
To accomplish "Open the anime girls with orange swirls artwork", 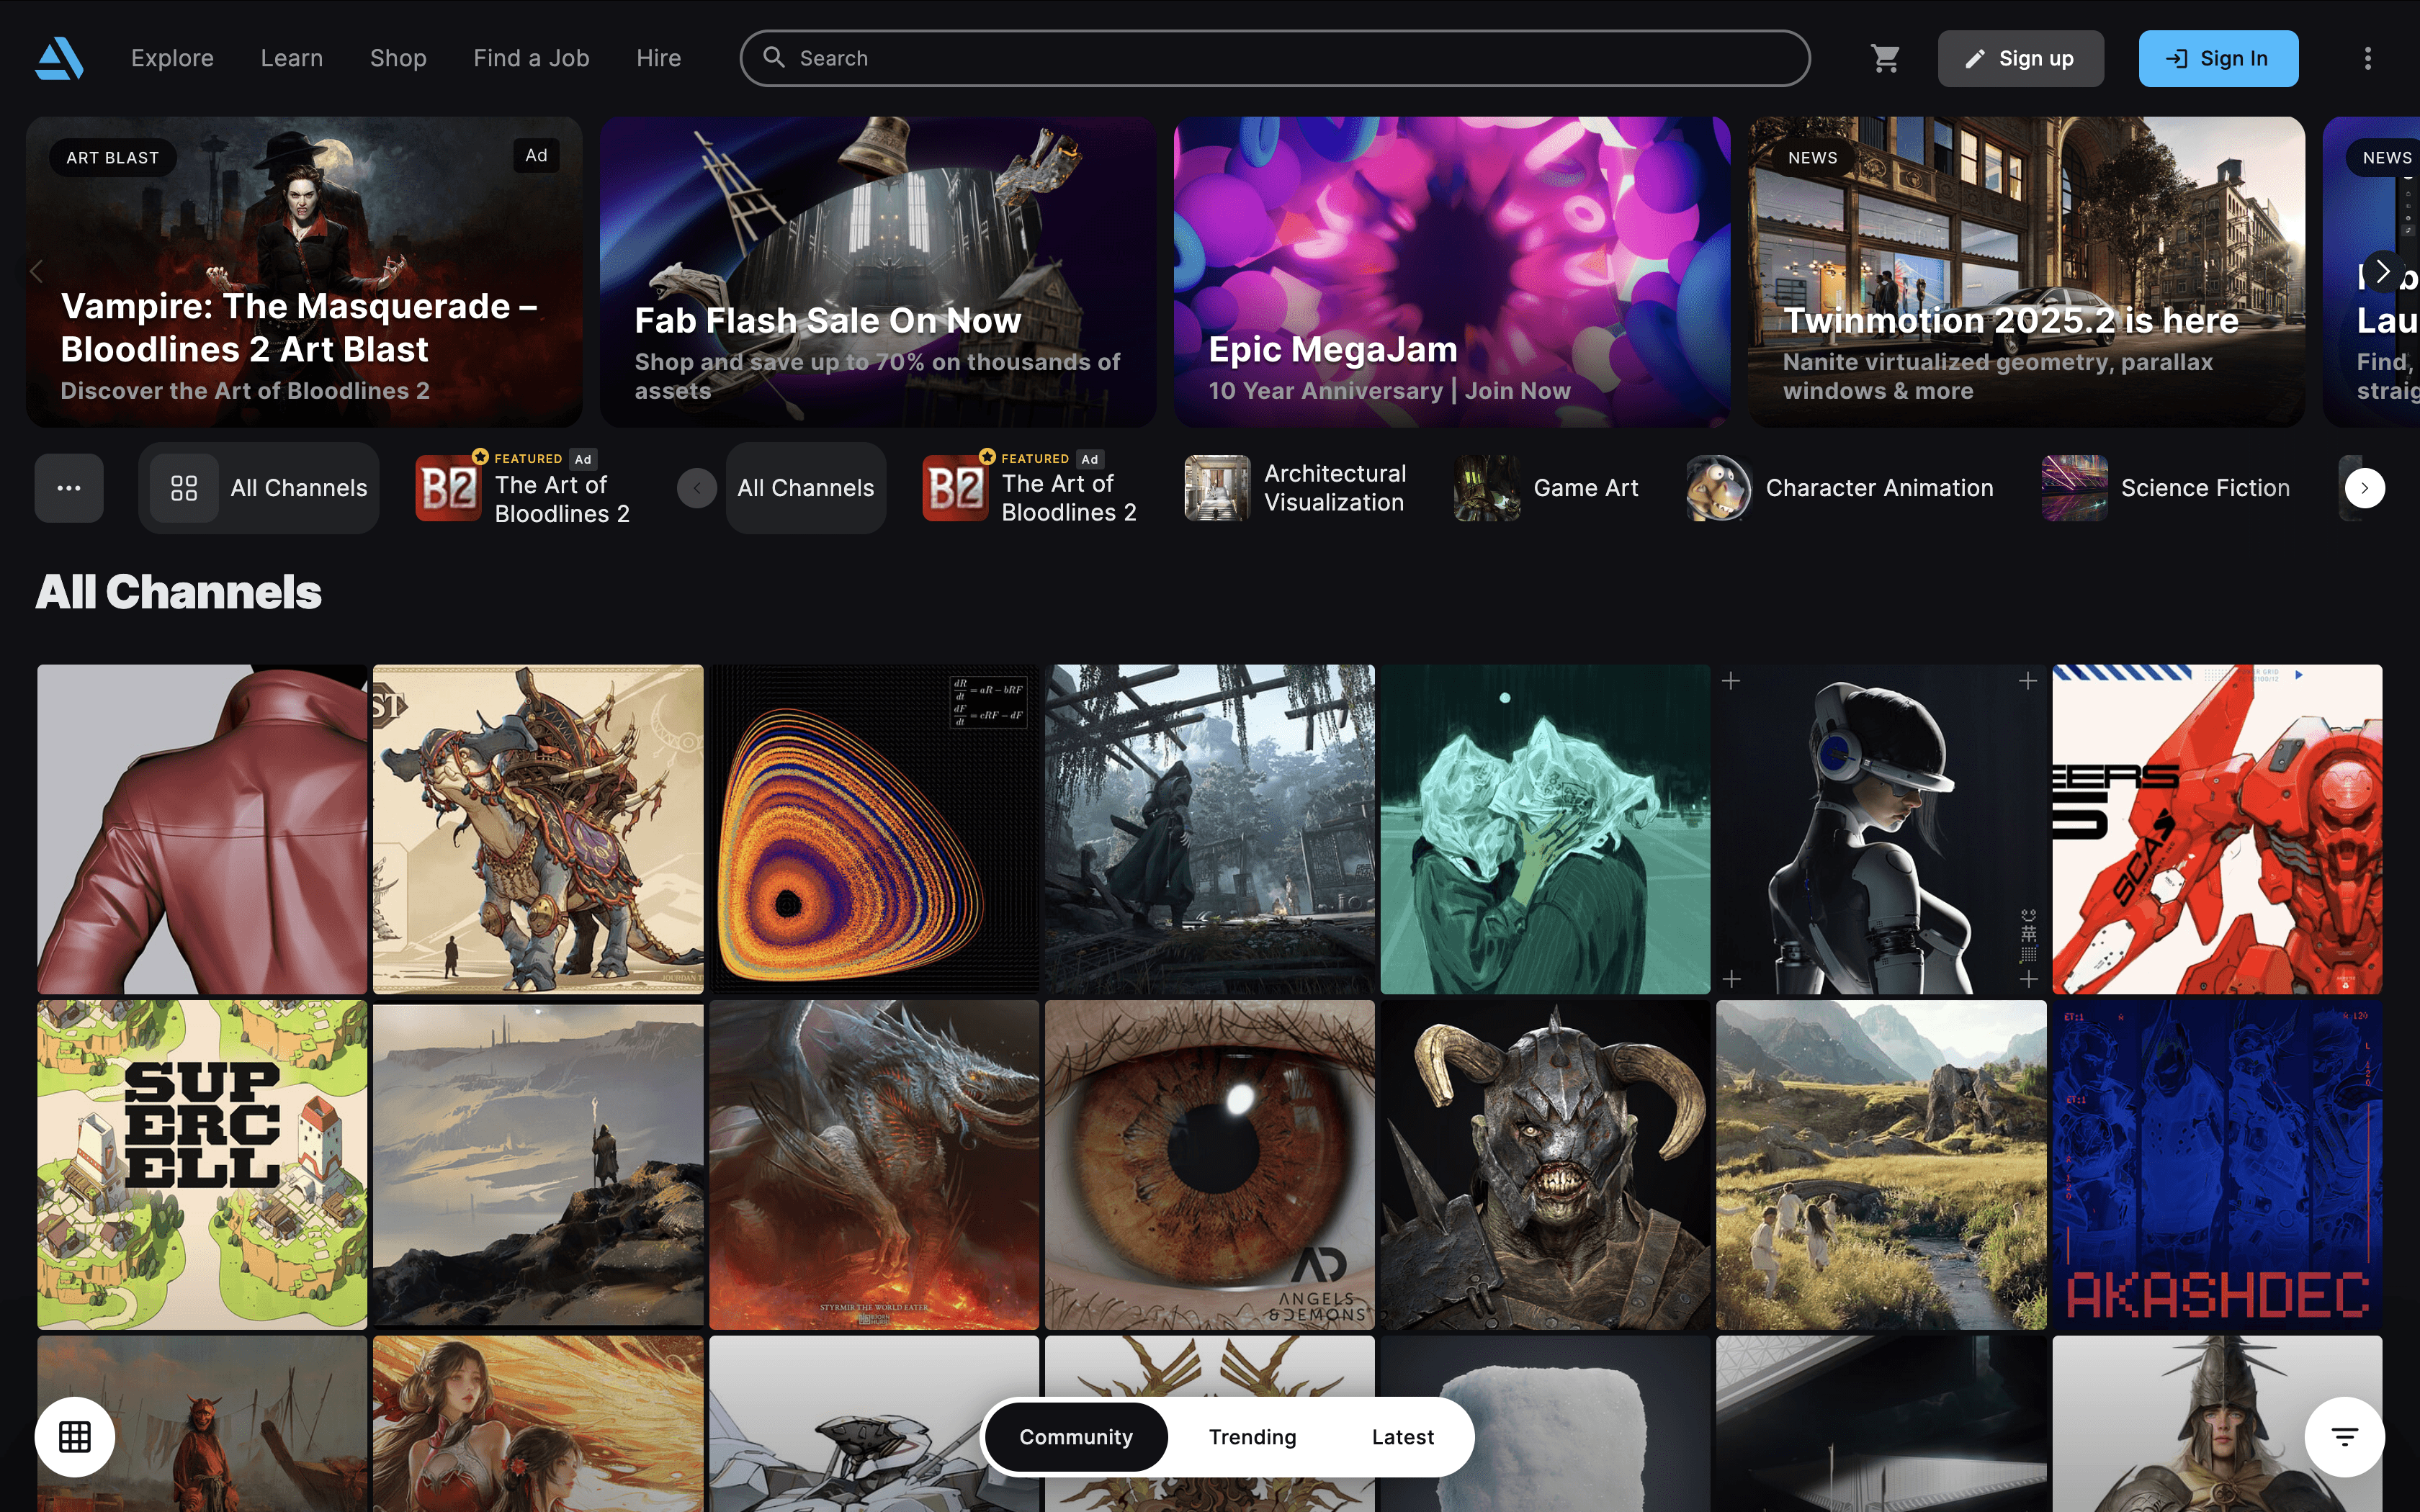I will tap(538, 1424).
